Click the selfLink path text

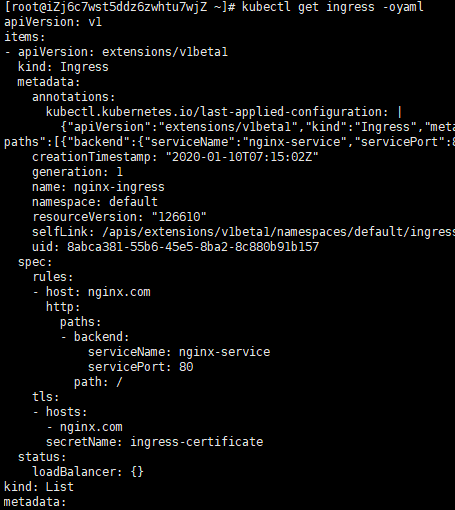click(x=278, y=232)
